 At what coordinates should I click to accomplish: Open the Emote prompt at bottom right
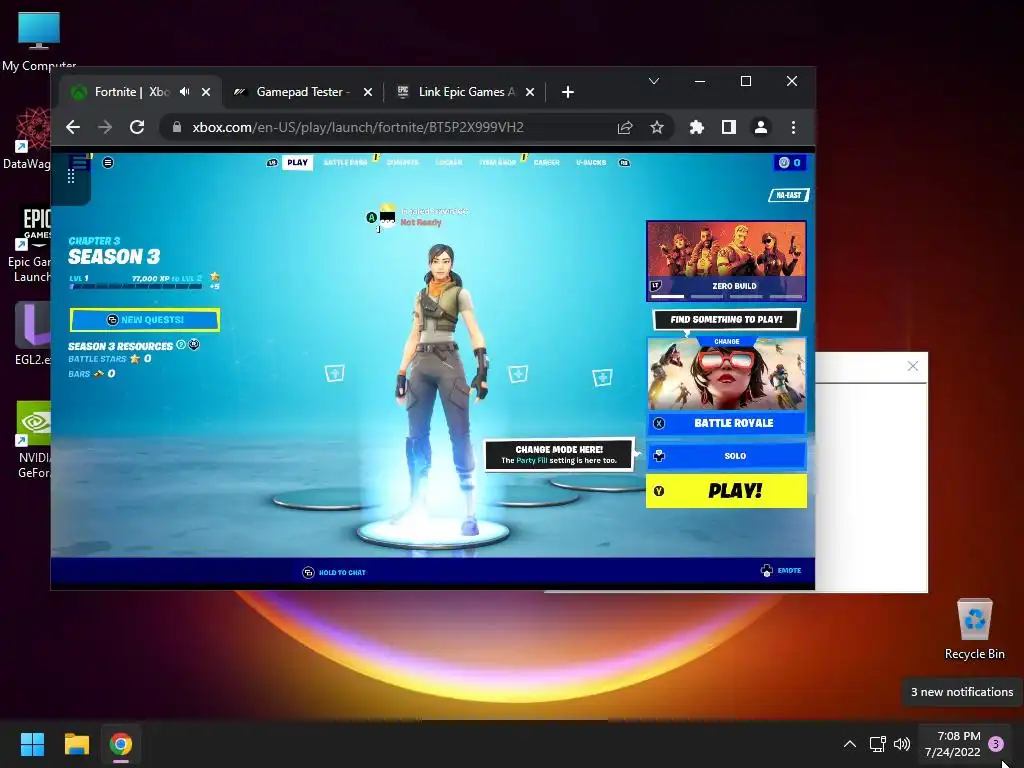pos(781,571)
